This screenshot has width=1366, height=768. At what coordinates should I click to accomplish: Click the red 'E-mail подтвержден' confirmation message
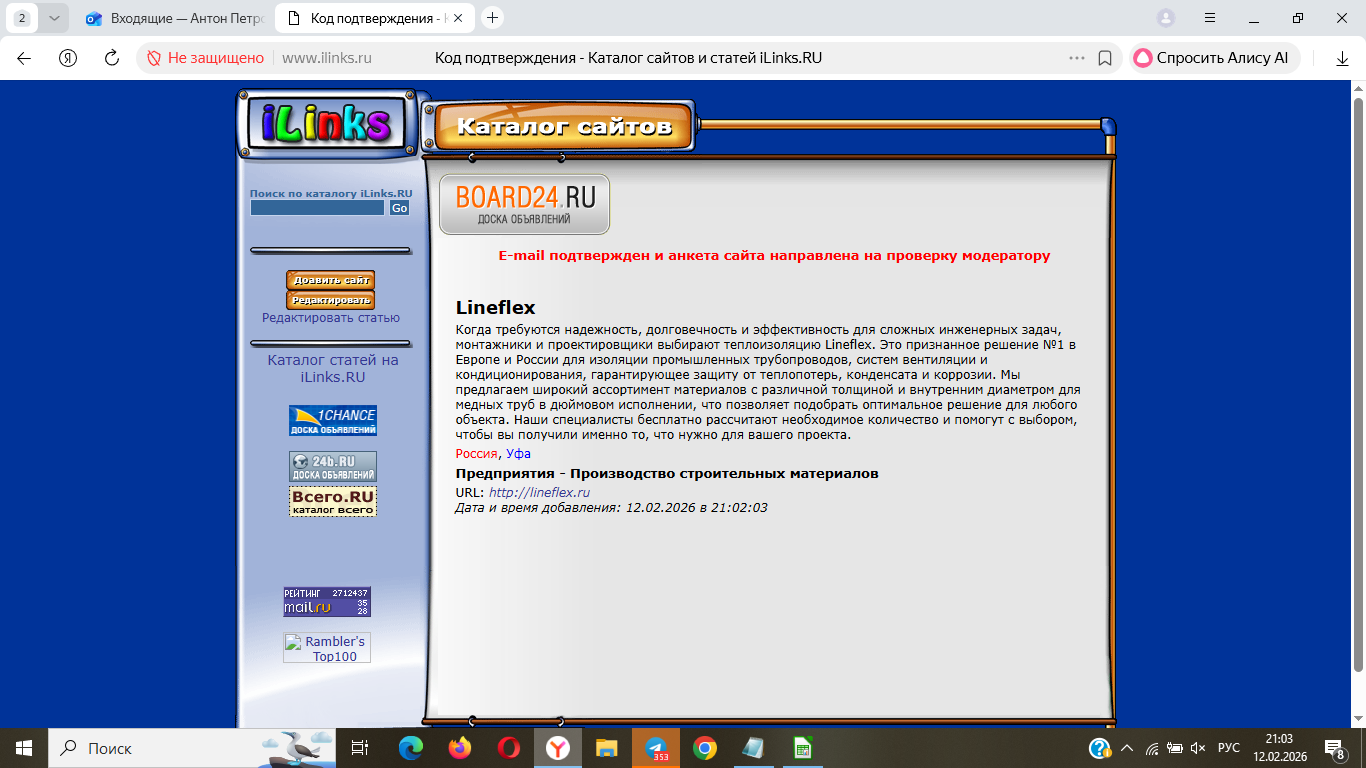[774, 256]
